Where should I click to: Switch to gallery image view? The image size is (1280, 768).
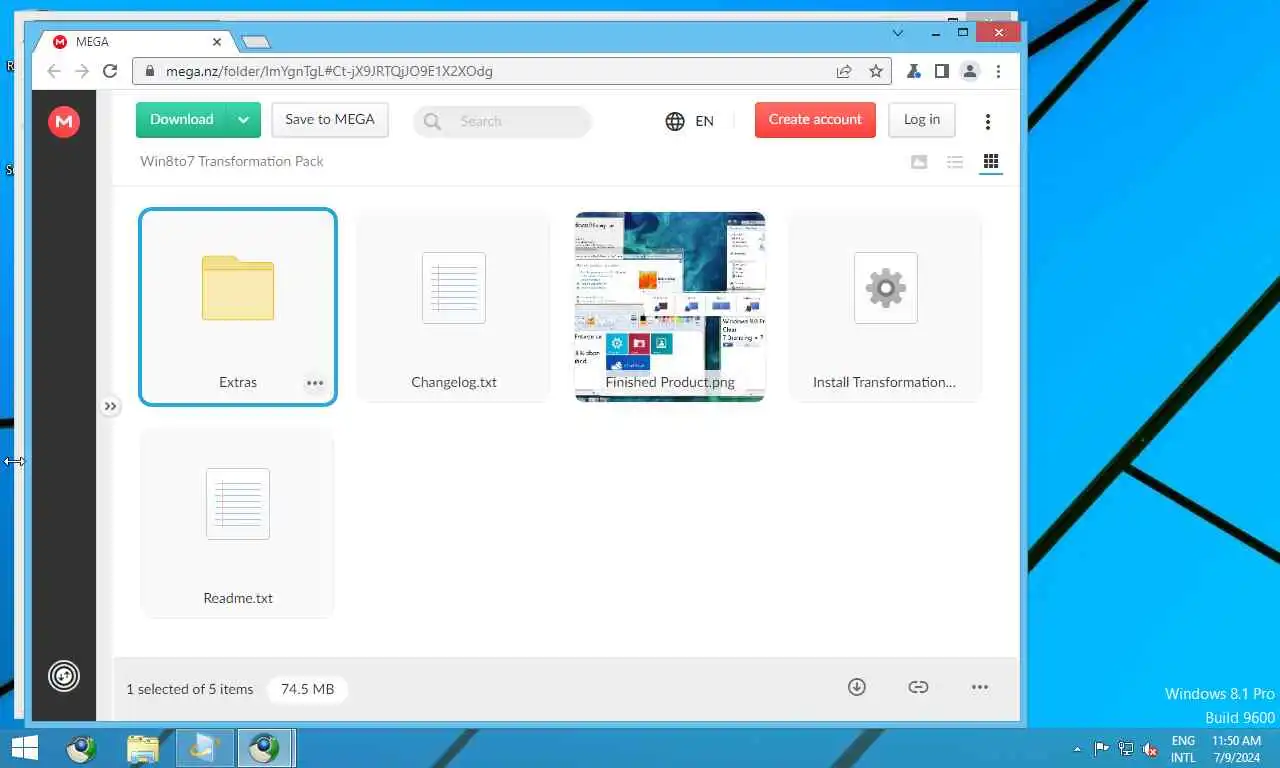(919, 162)
